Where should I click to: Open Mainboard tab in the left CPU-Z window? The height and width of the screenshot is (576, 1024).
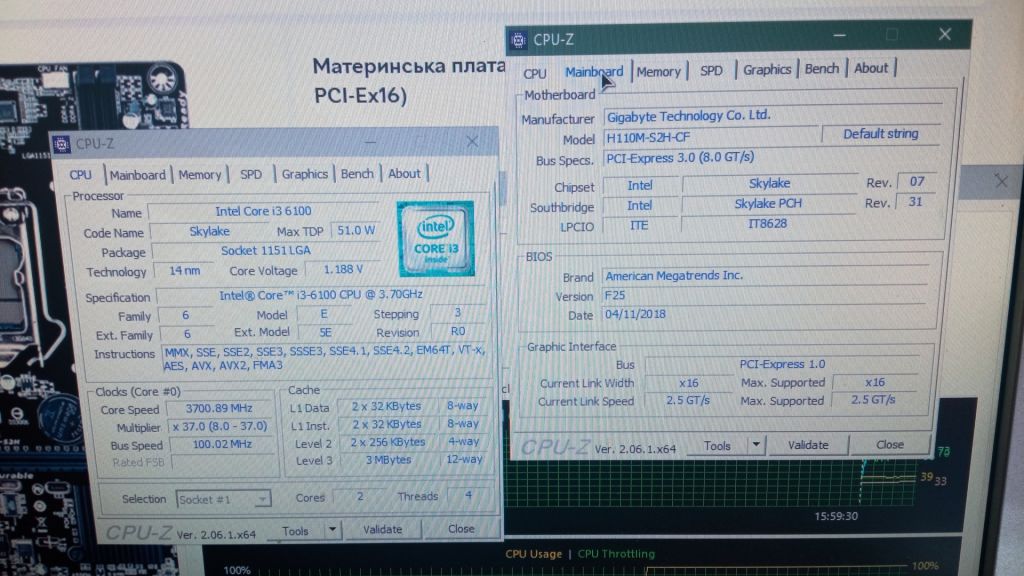[138, 175]
